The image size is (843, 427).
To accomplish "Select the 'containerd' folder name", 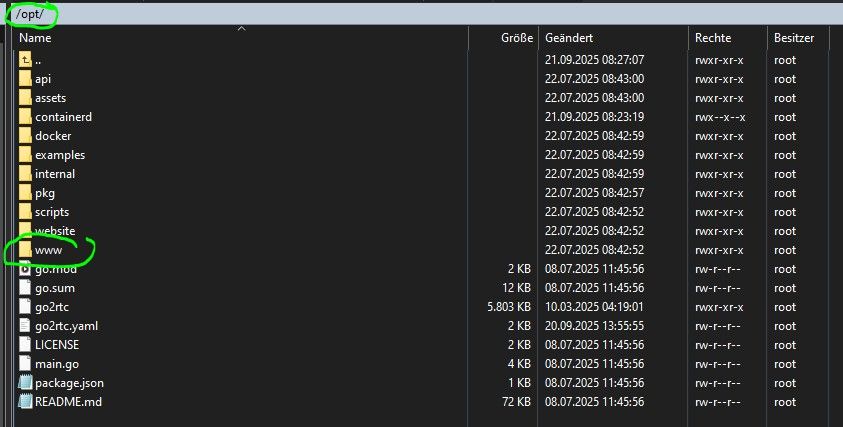I will [x=63, y=117].
